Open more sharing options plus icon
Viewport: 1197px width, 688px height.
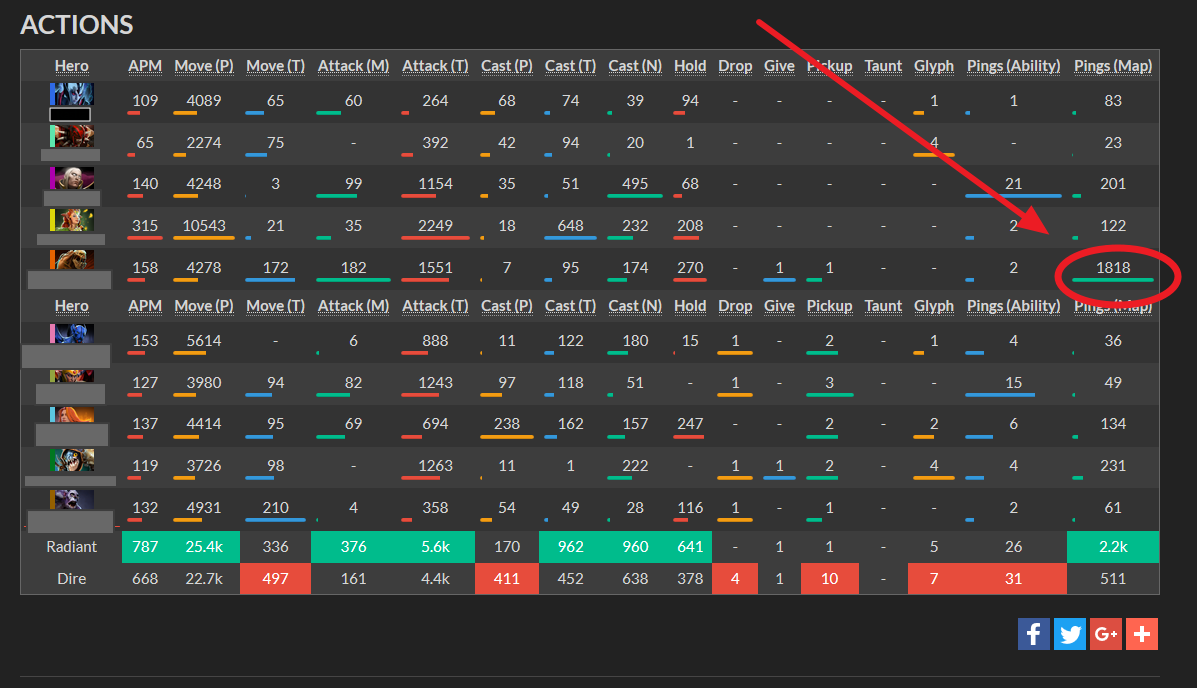[x=1141, y=633]
